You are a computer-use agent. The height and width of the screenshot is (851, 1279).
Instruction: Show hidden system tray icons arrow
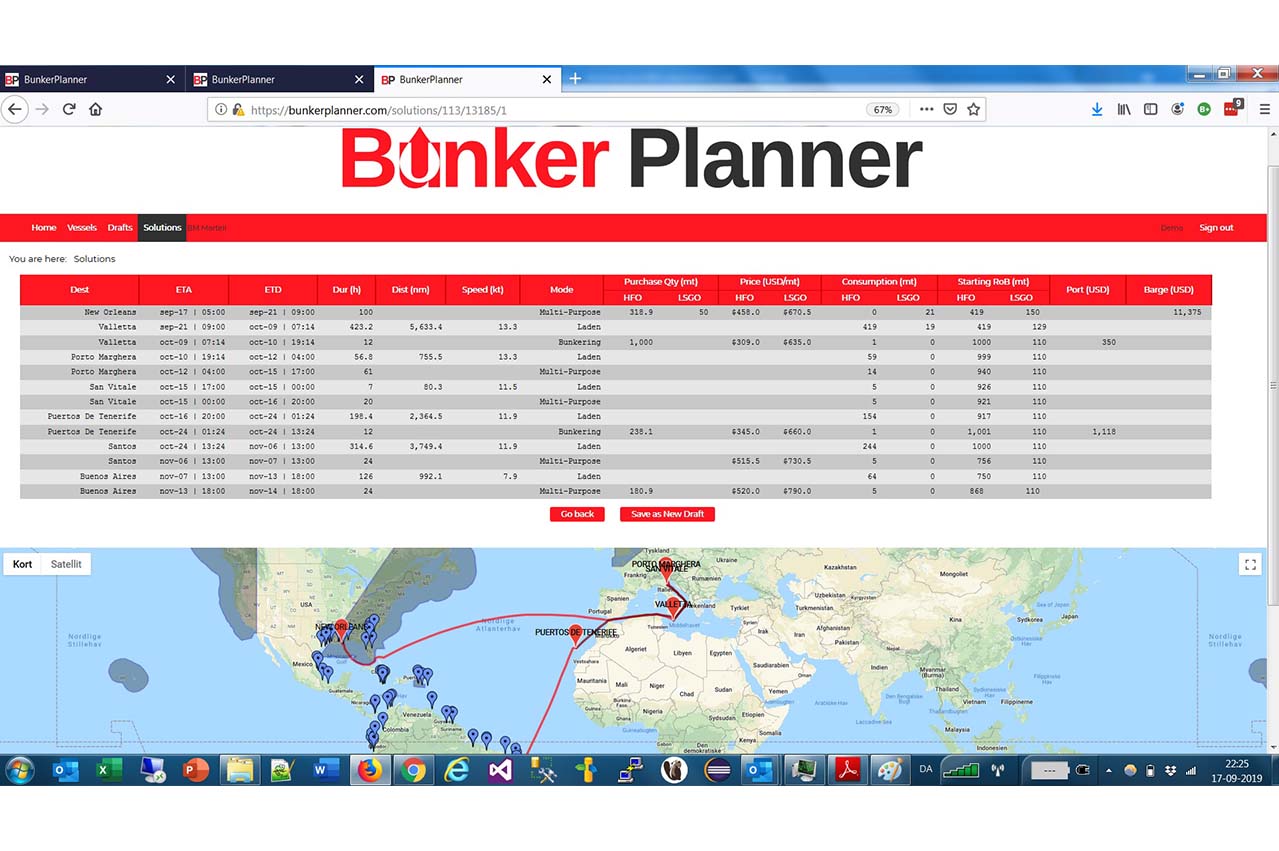coord(1108,771)
